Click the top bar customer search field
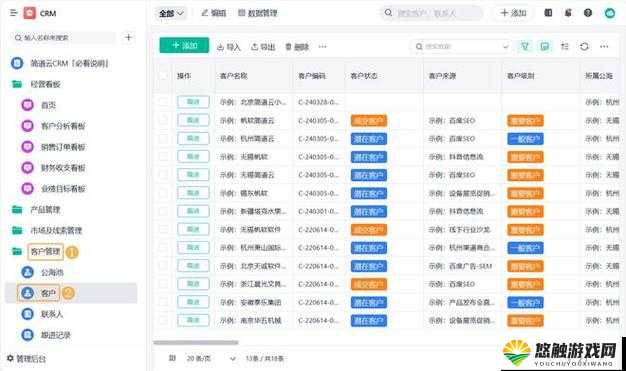Screen dimensions: 626x371 pyautogui.click(x=431, y=13)
